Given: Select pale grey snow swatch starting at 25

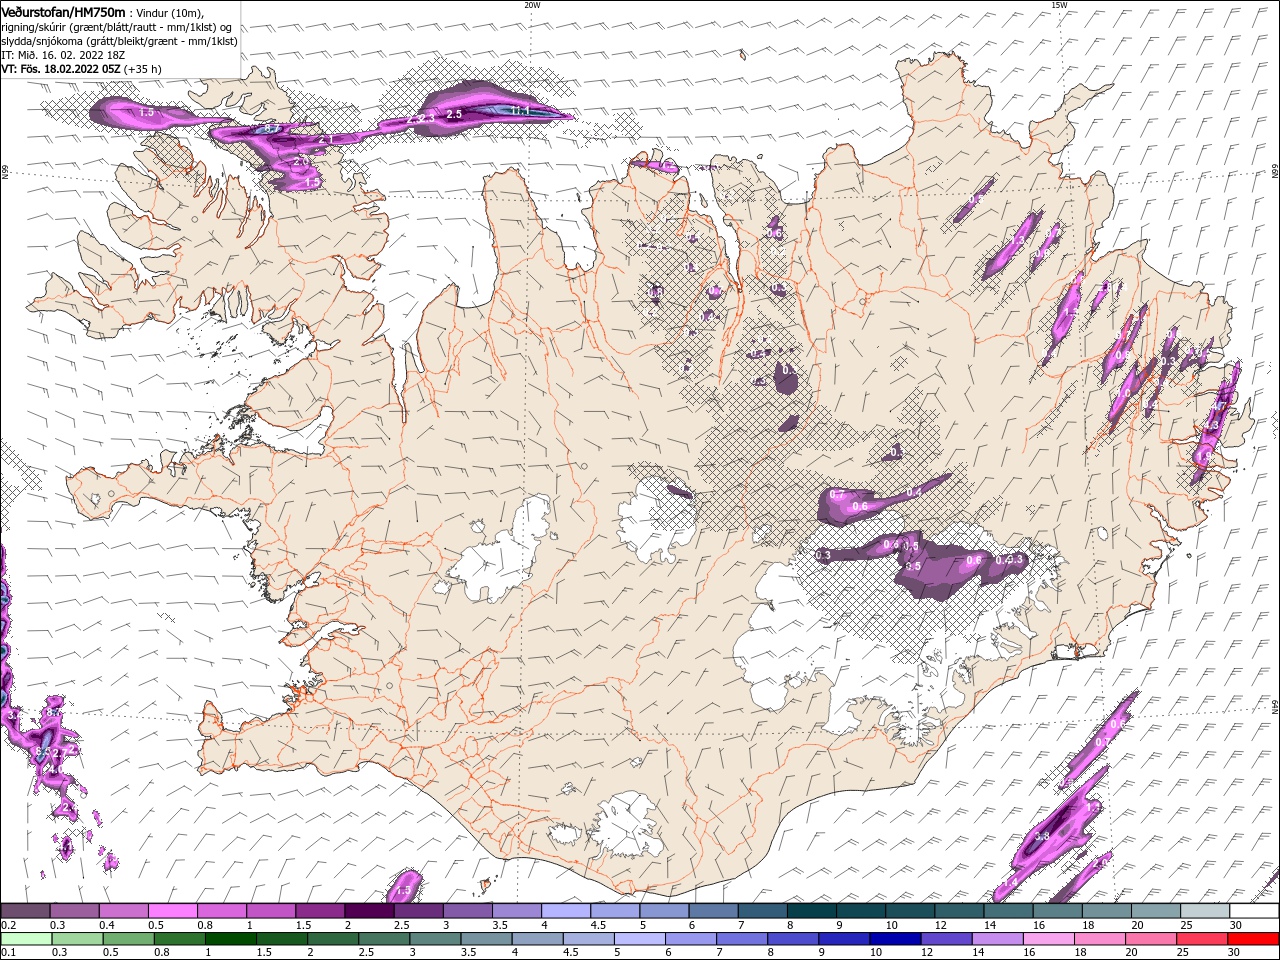Looking at the screenshot, I should (x=1205, y=911).
